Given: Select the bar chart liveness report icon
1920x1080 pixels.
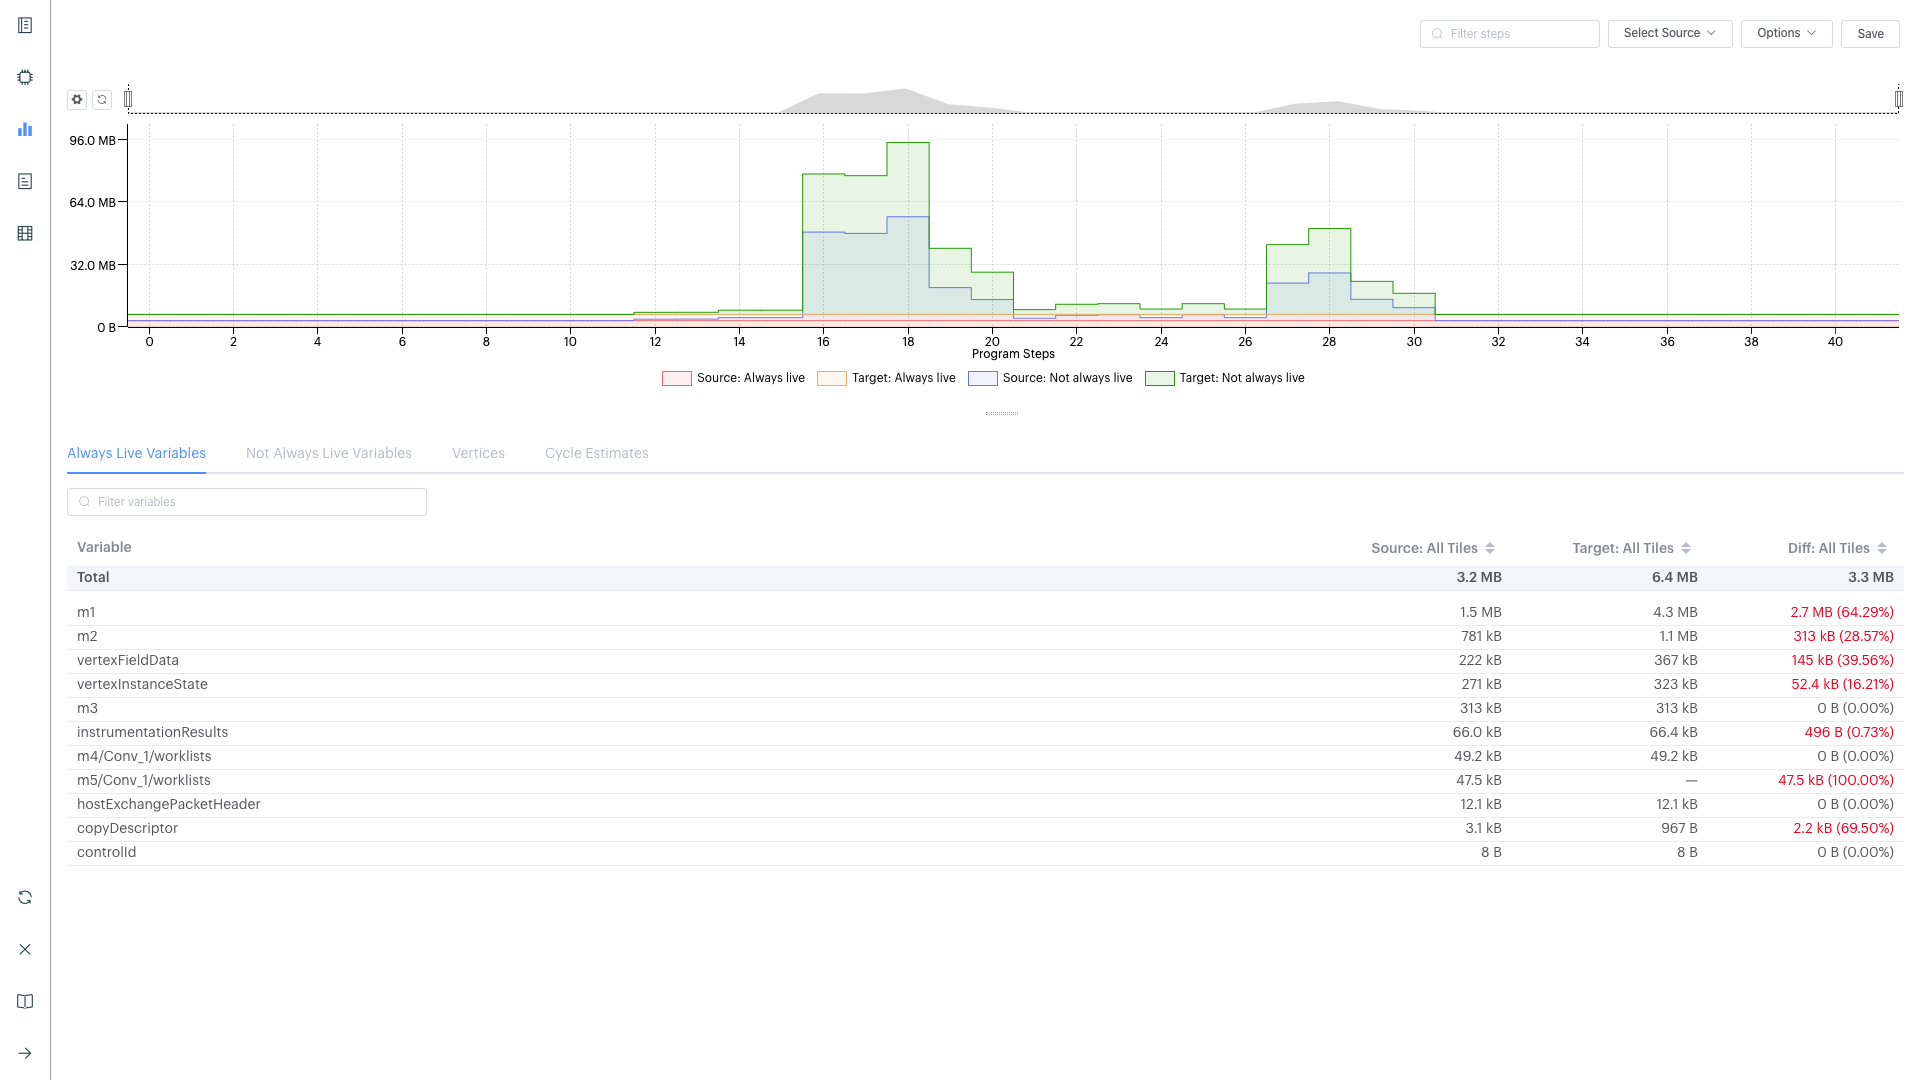Looking at the screenshot, I should point(25,129).
